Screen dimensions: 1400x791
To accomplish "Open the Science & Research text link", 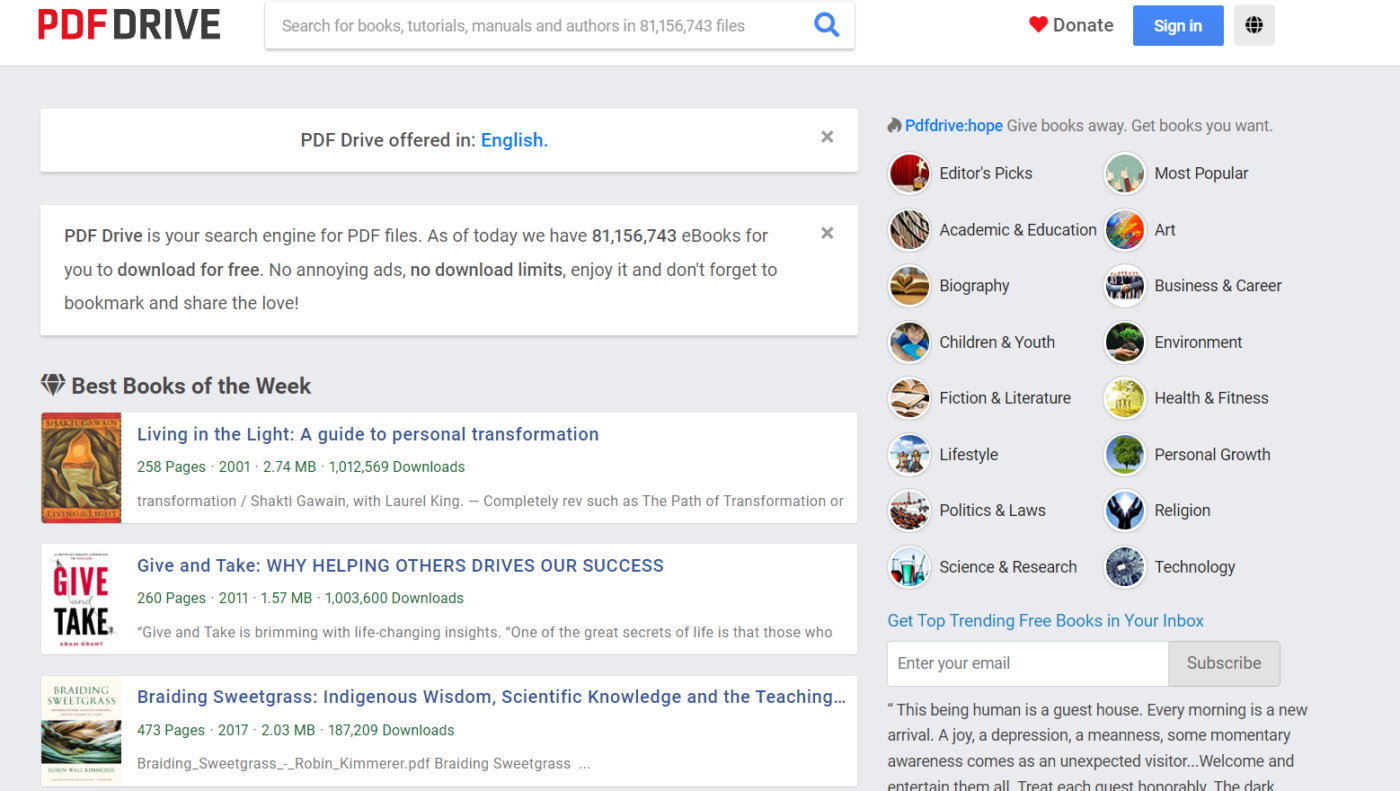I will [x=1008, y=567].
